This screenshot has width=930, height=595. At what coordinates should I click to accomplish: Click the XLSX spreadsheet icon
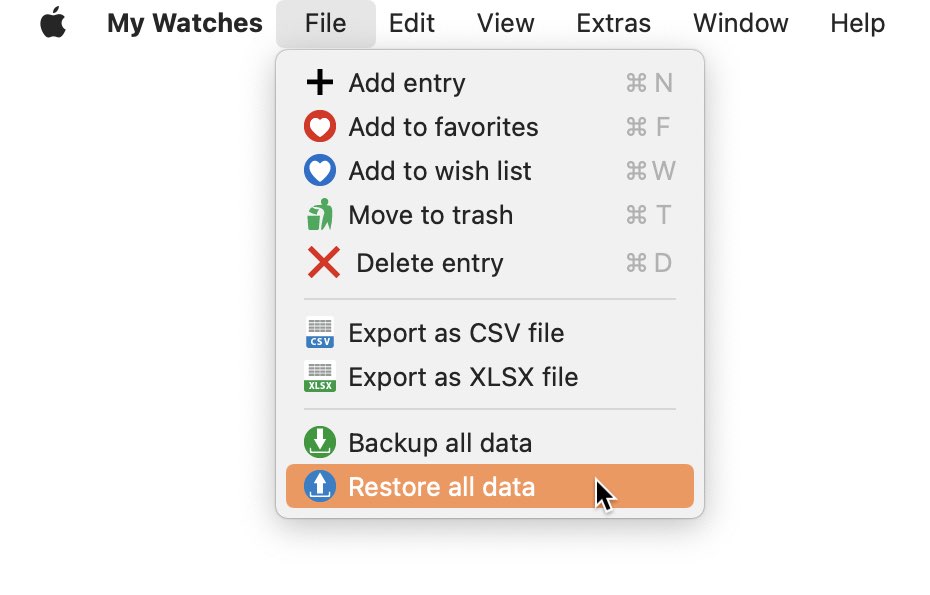[320, 377]
